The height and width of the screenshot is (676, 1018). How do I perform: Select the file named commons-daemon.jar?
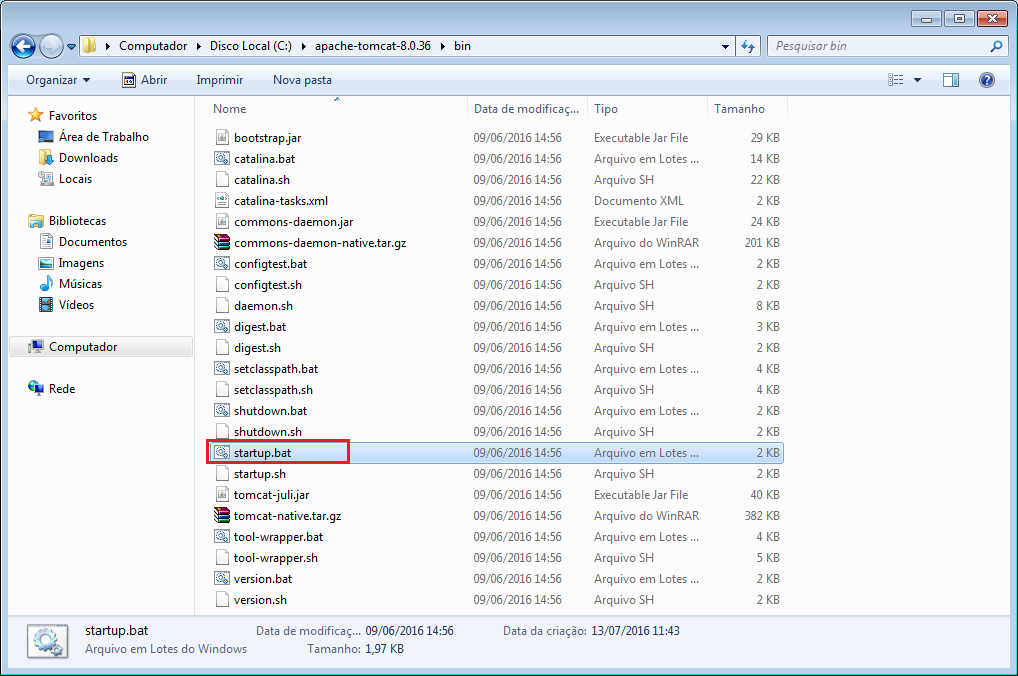[293, 221]
